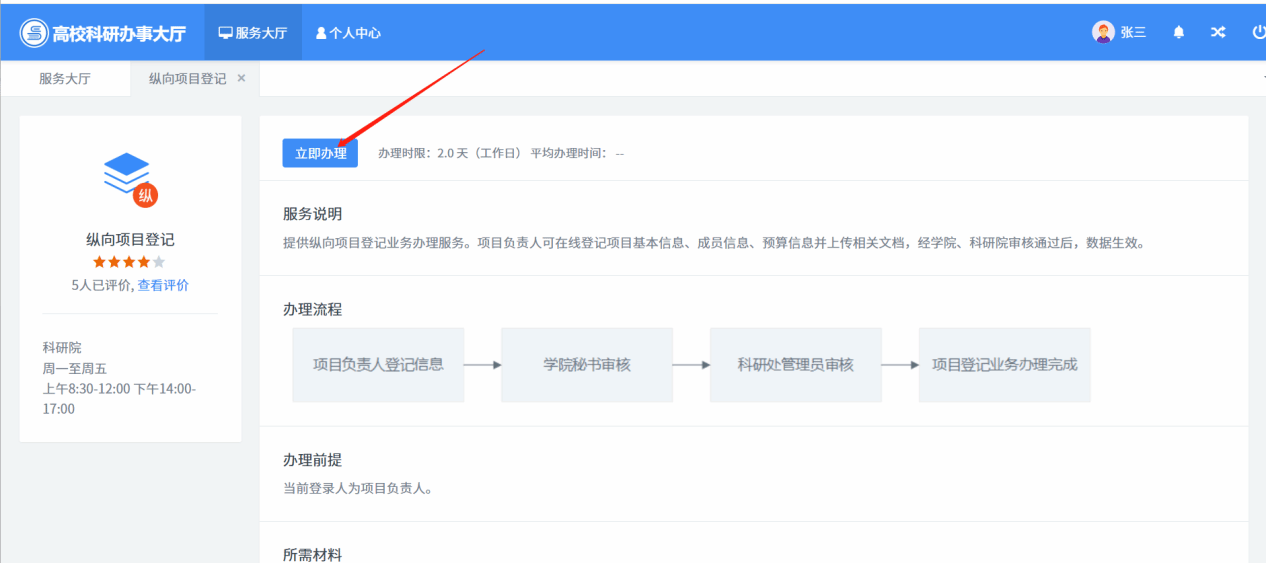Click the gray fifth rating star
Image resolution: width=1266 pixels, height=563 pixels.
(x=159, y=262)
